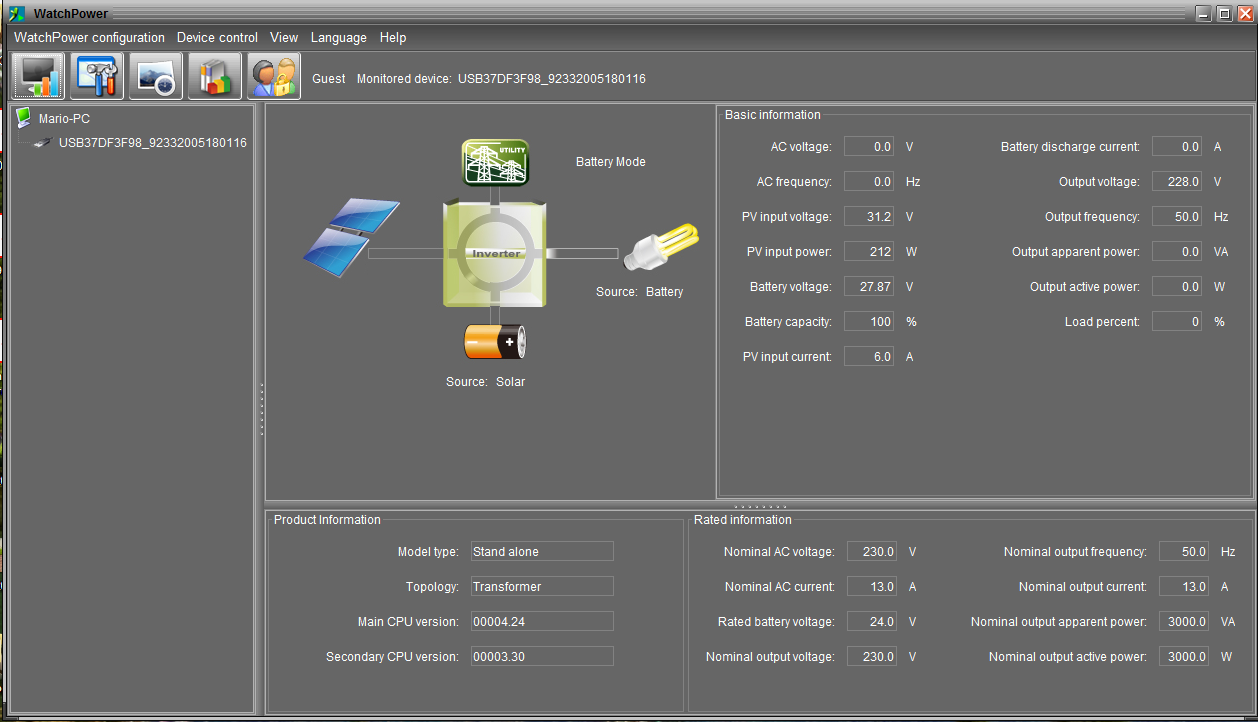Click the PV input power value 212

click(x=869, y=252)
